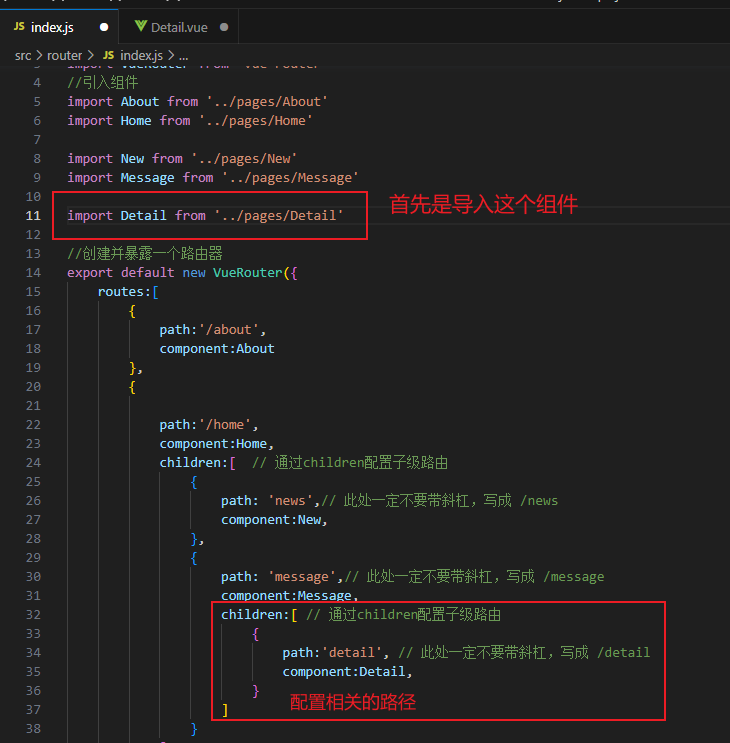Click comment '//创建并暴露一个路由器'
The height and width of the screenshot is (743, 730).
[144, 254]
